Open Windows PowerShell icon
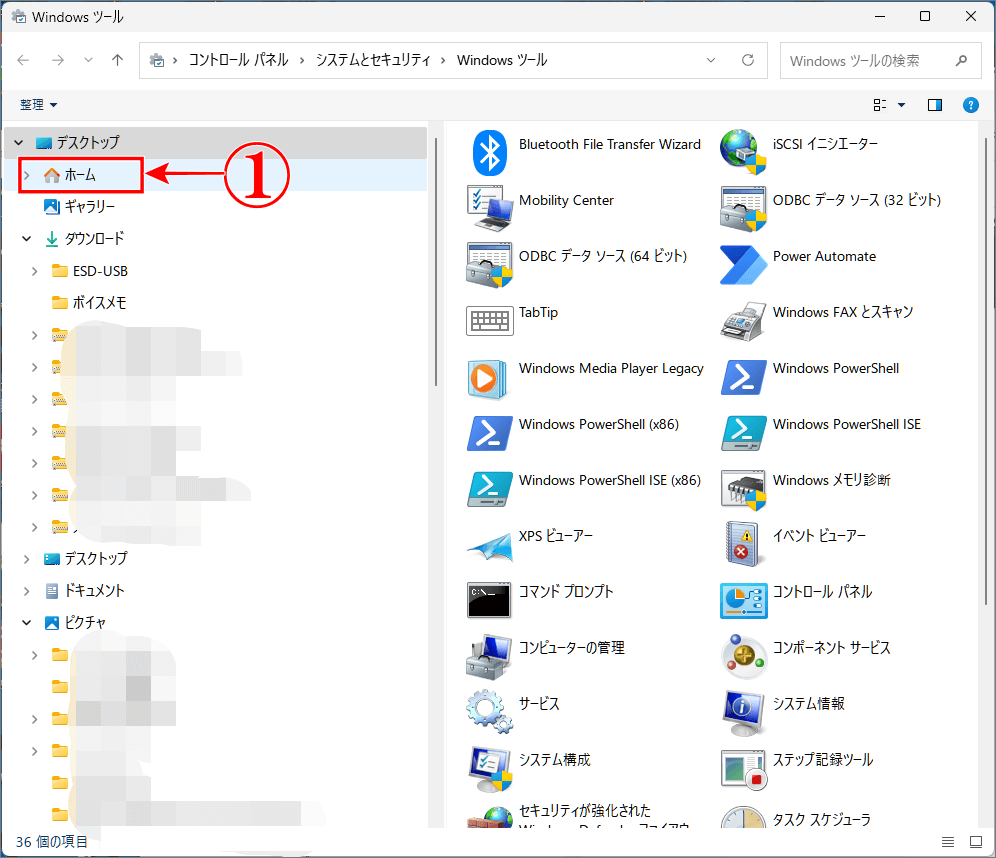Screen dimensions: 996x858 coord(743,377)
